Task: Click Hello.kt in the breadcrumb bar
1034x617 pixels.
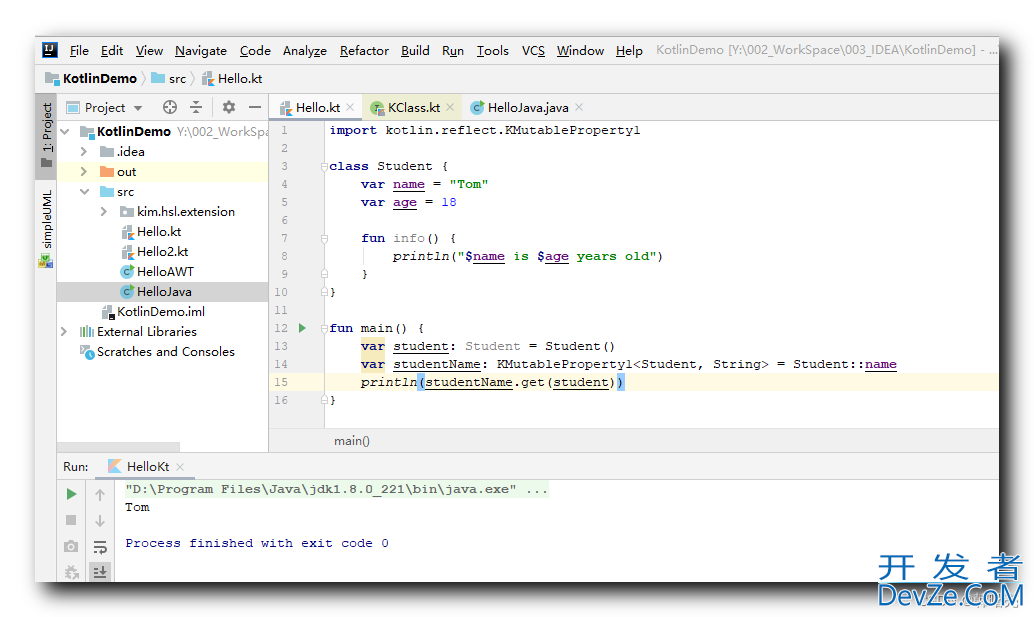Action: pyautogui.click(x=232, y=78)
